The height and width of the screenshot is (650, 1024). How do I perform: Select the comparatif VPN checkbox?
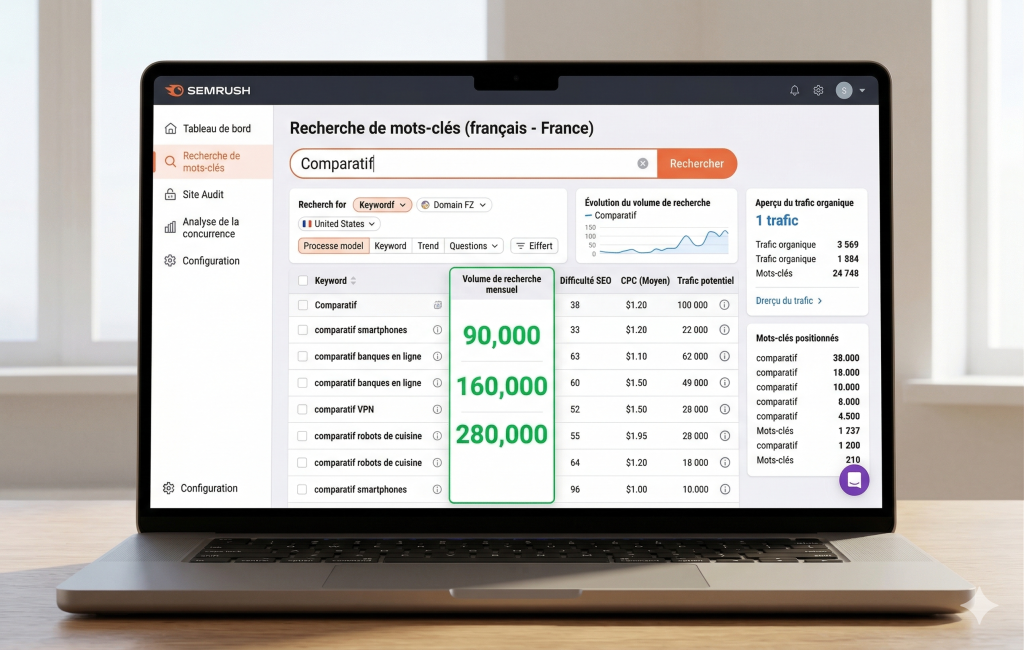302,410
